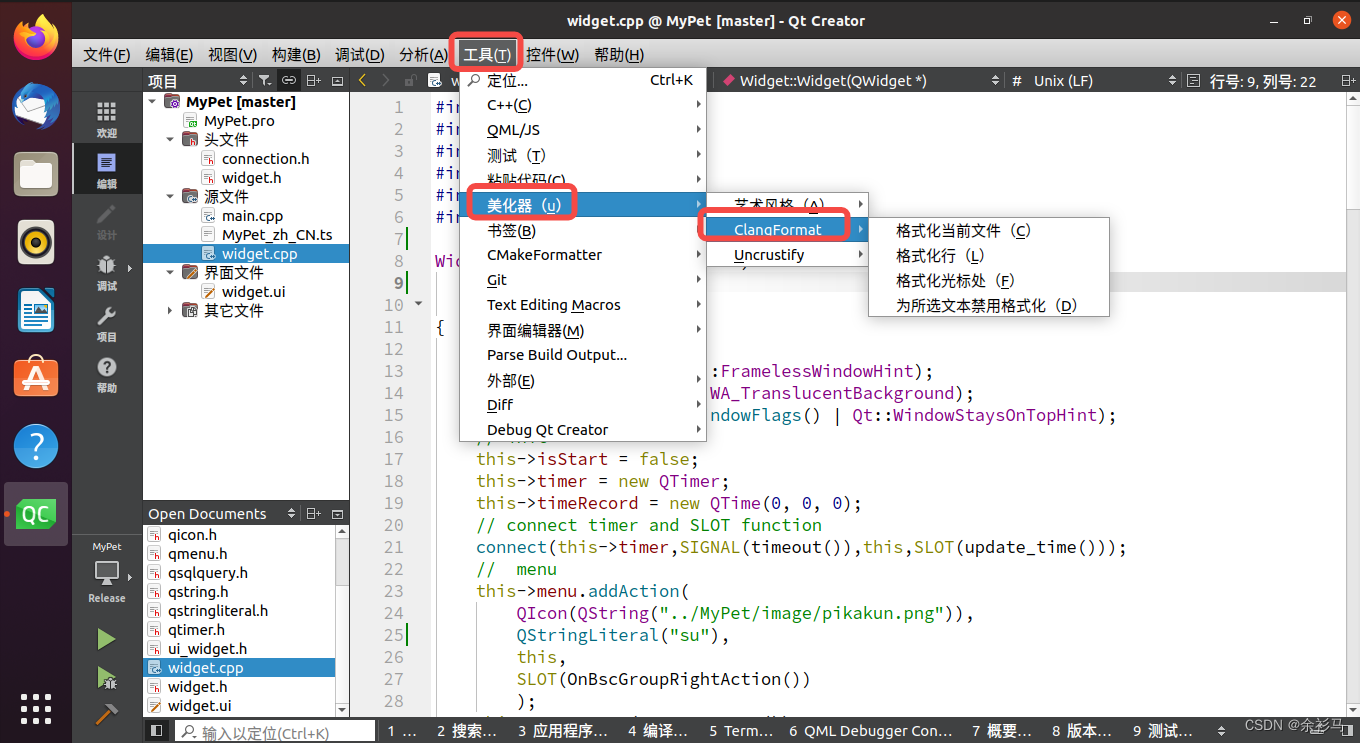Screen dimensions: 1360x743
Task: Open the Uncrustify submenu
Action: pos(787,255)
